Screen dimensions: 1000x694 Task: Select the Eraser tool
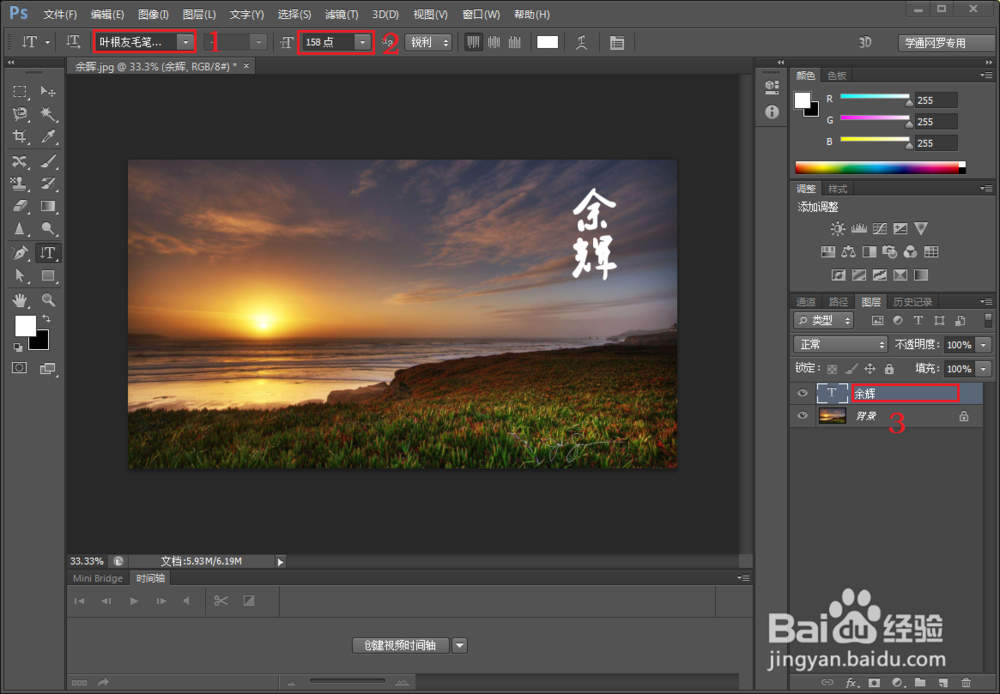coord(20,206)
